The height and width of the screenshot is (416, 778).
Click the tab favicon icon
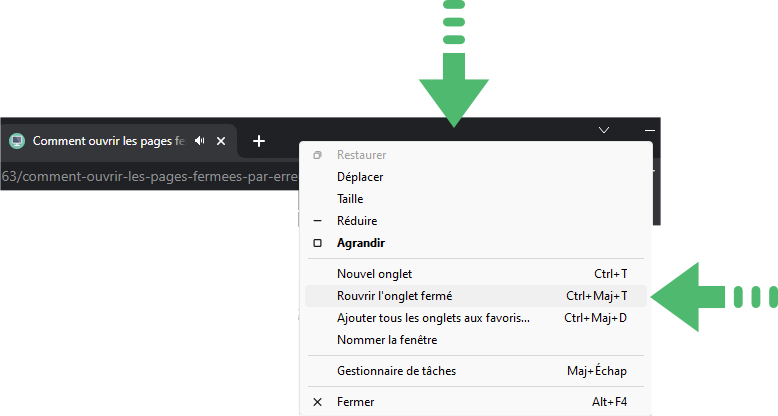pos(17,141)
